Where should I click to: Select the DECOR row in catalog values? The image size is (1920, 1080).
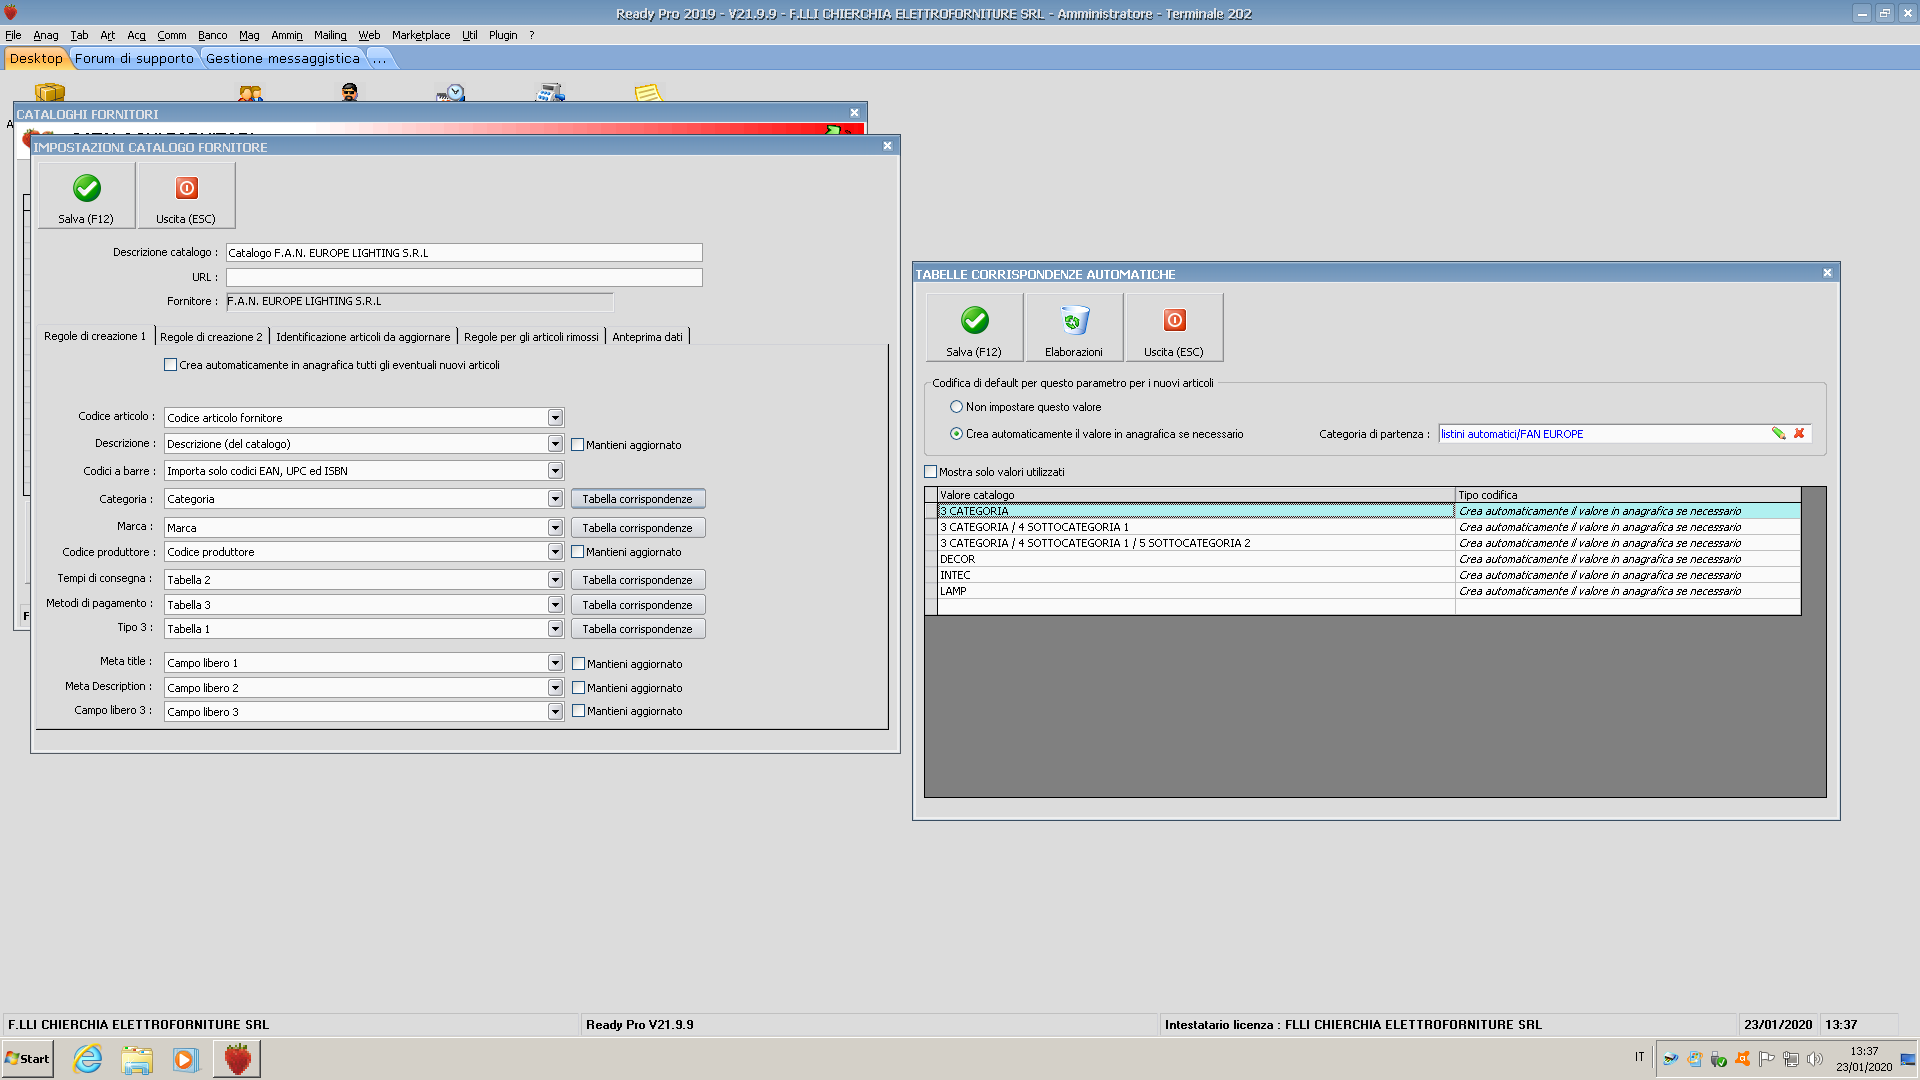(1195, 559)
